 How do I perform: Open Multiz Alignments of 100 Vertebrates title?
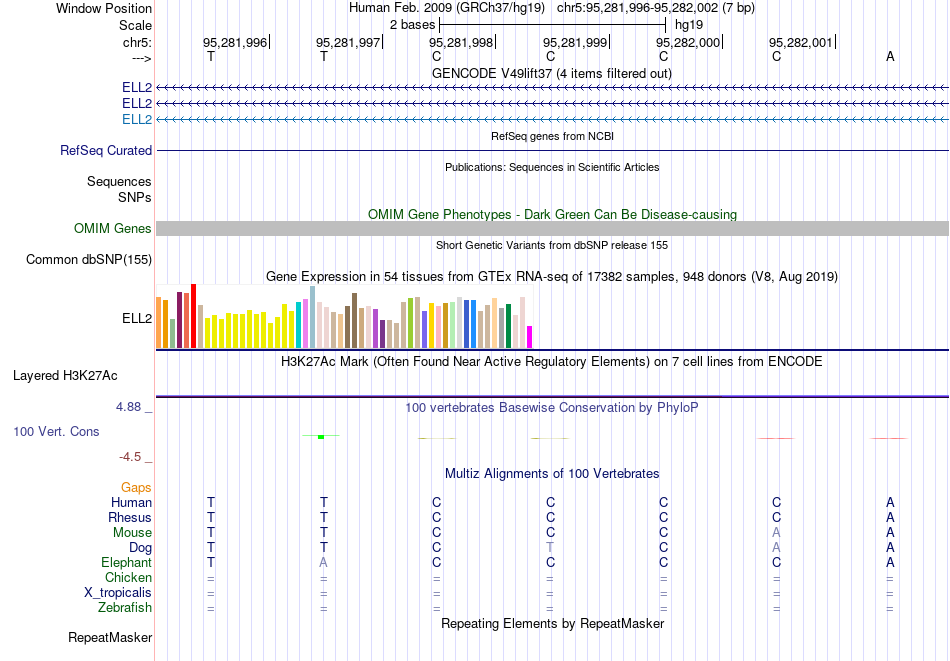coord(552,474)
